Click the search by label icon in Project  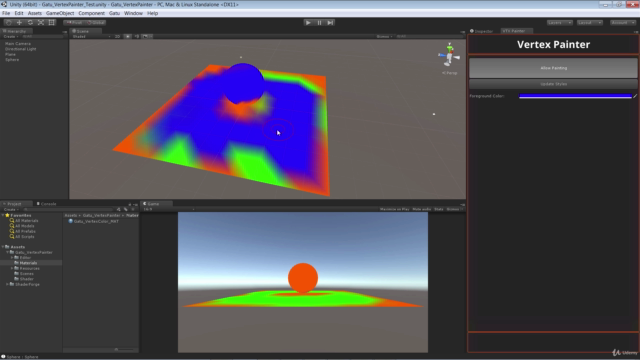(126, 209)
